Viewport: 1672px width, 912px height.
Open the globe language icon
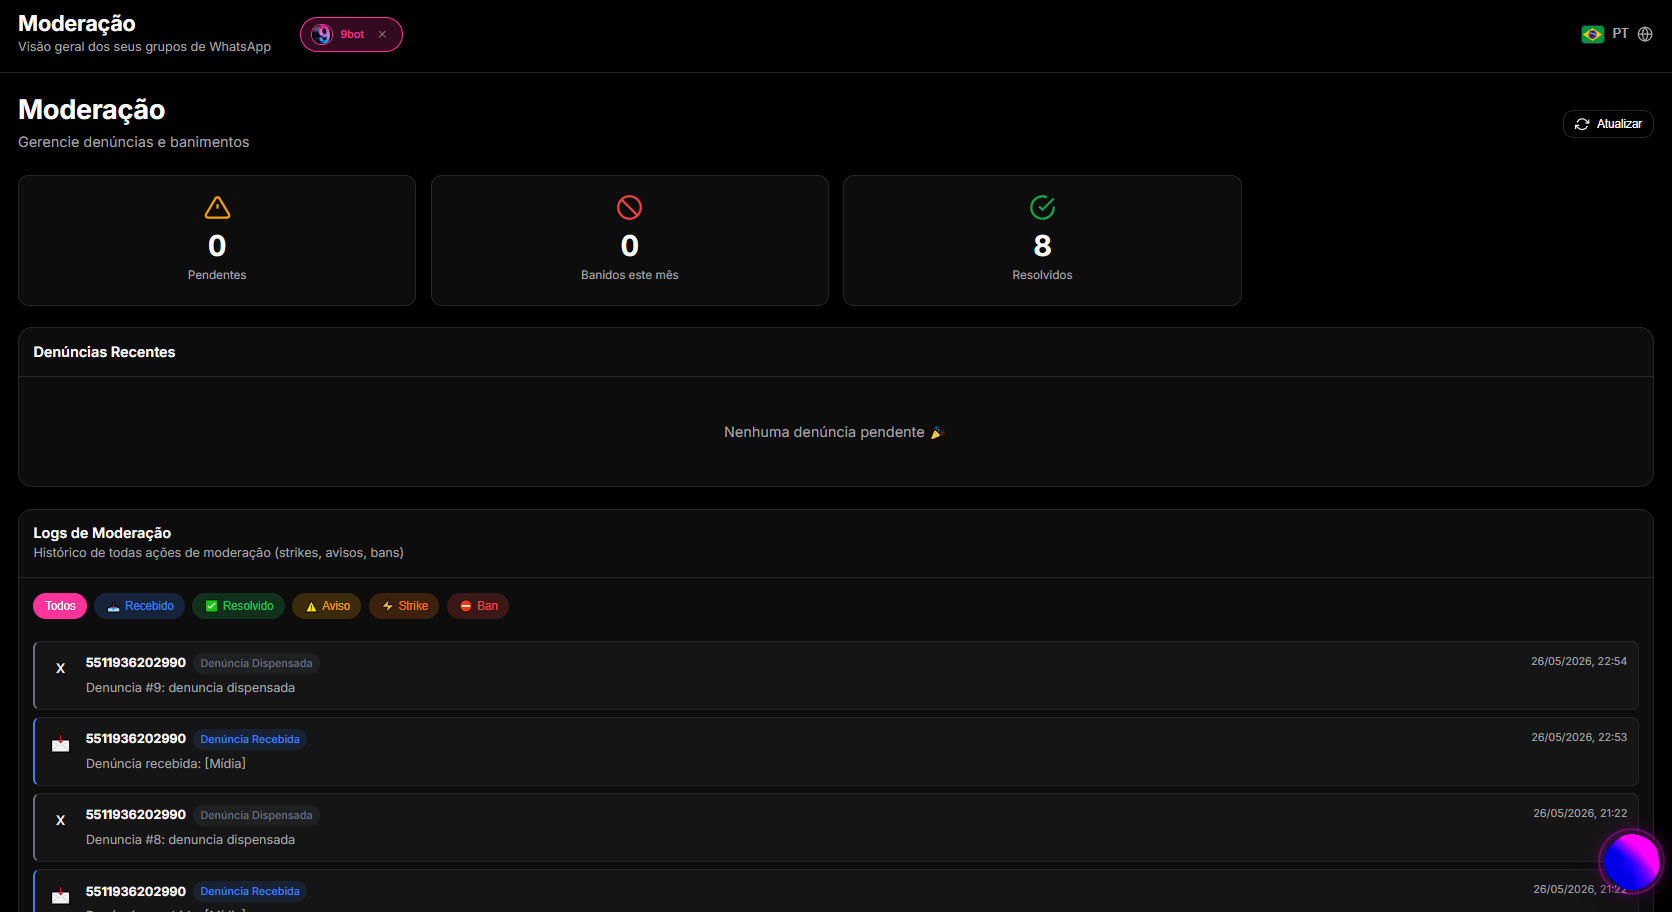1645,34
